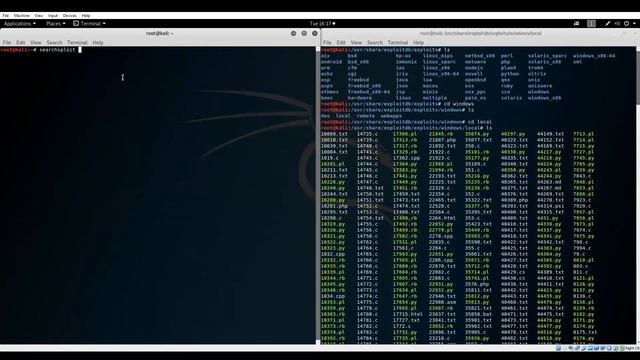This screenshot has width=640, height=360.
Task: Open the VirtualBox File menu
Action: pos(6,16)
